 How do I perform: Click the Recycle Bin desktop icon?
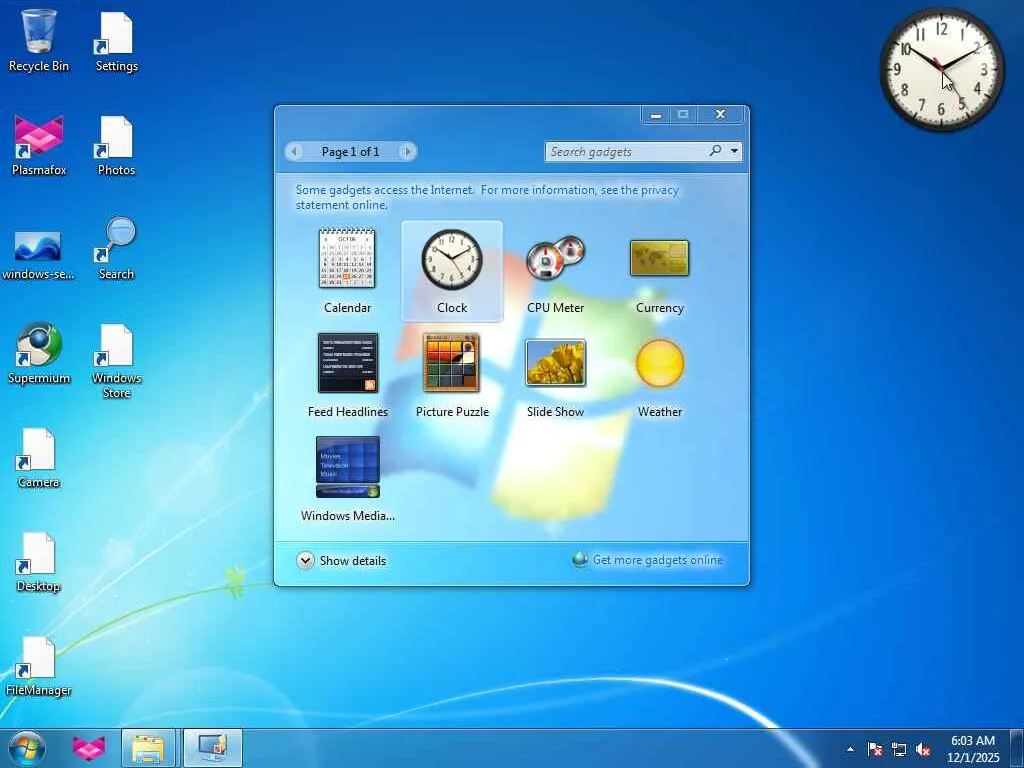coord(39,40)
